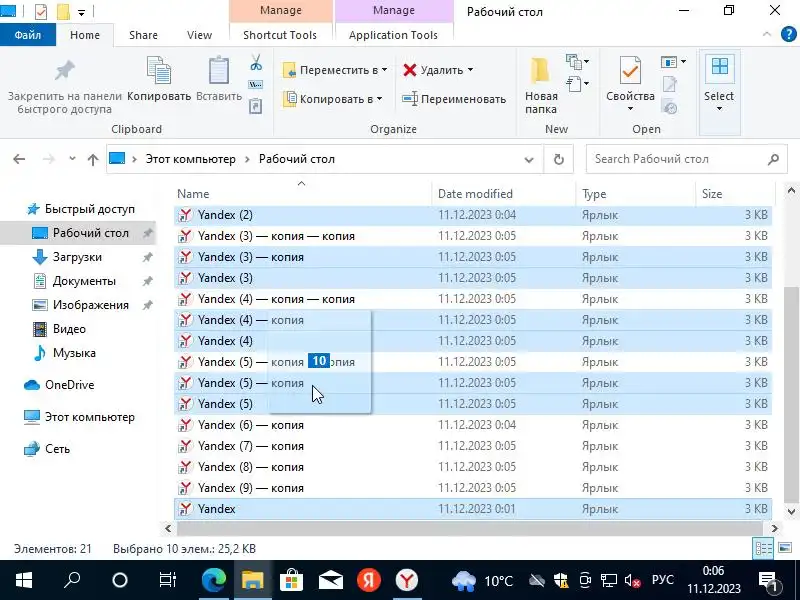Click the Свойства checkmark icon
This screenshot has height=600, width=800.
coord(630,70)
